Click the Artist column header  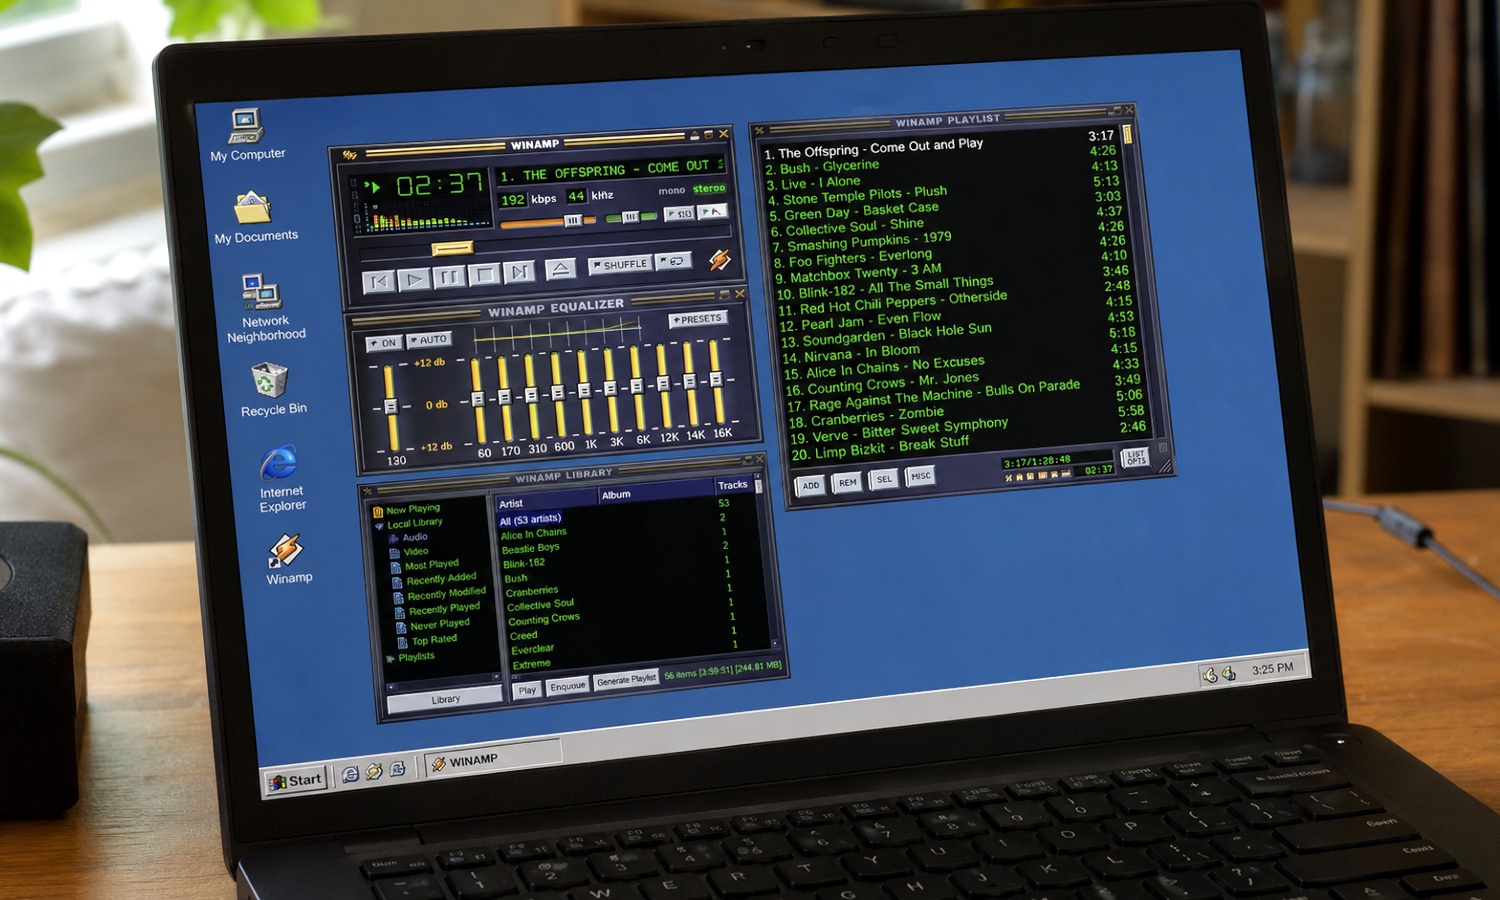pyautogui.click(x=545, y=501)
